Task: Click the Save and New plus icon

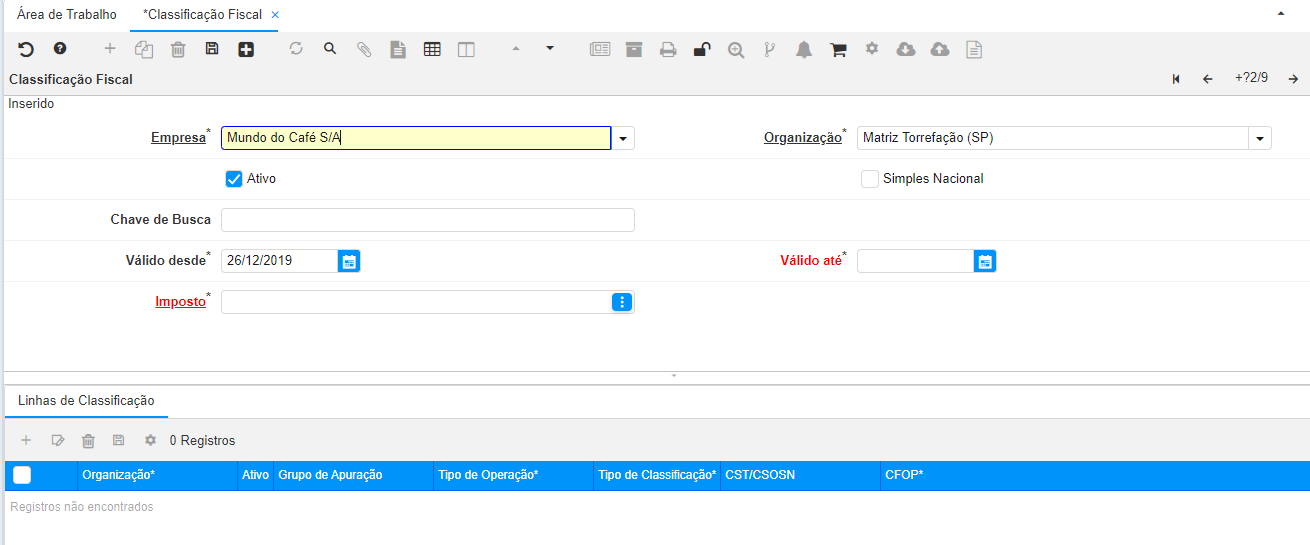Action: click(x=246, y=49)
